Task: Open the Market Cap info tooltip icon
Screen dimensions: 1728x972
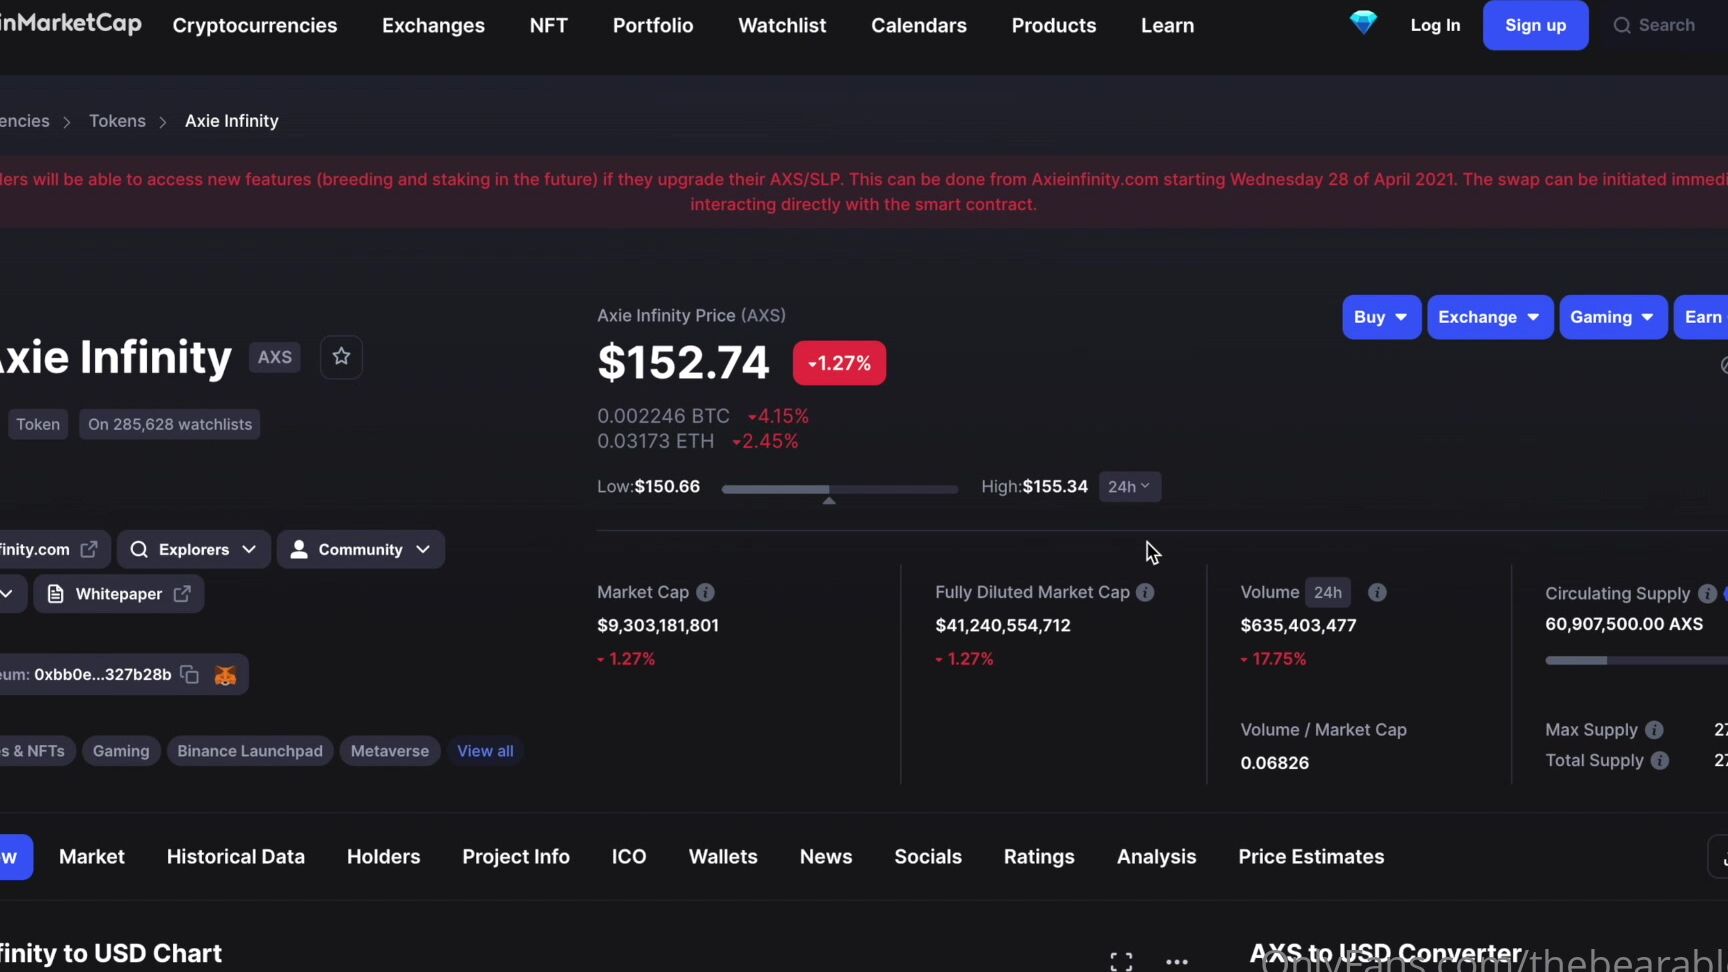Action: (x=707, y=592)
